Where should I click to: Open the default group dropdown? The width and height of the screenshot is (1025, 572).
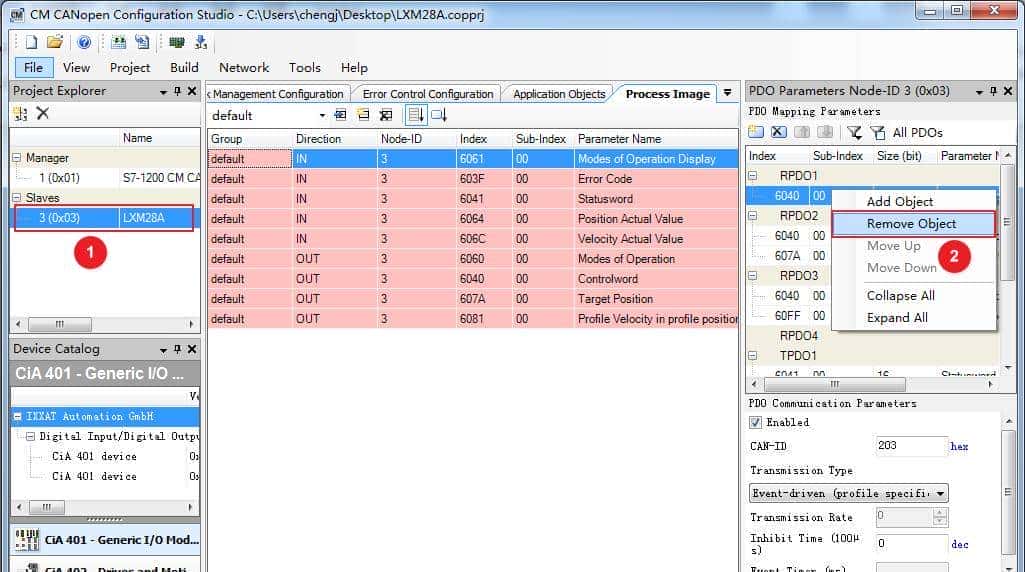pyautogui.click(x=323, y=115)
